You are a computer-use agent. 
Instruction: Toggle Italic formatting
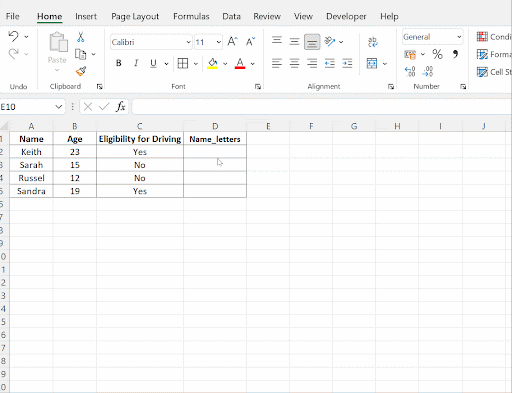(x=136, y=63)
